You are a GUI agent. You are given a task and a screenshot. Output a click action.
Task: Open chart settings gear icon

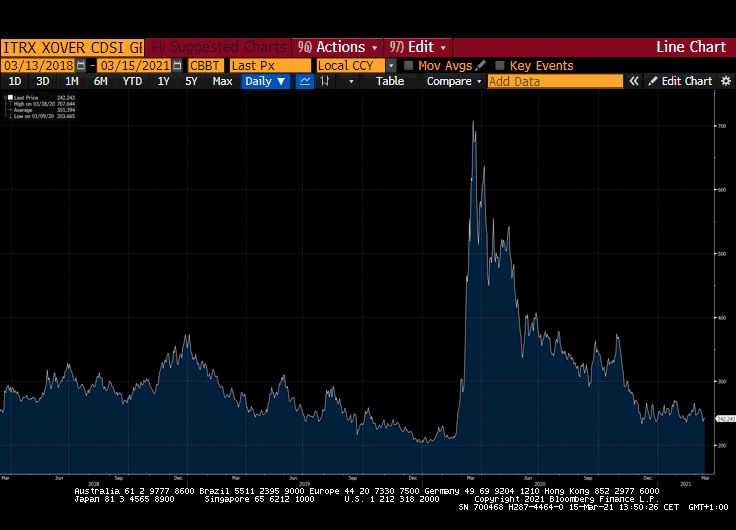(726, 81)
